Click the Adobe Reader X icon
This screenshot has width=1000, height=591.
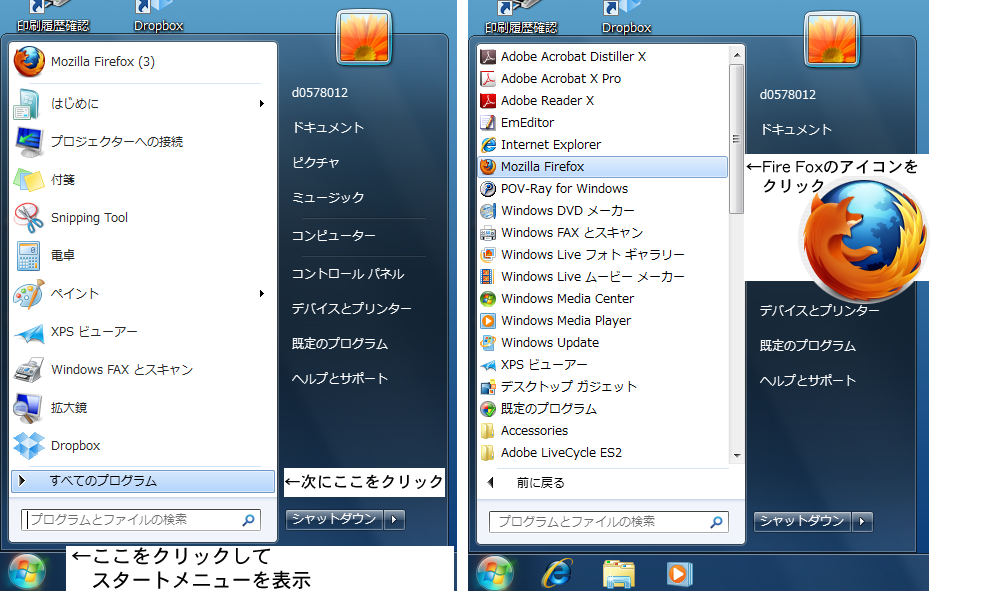(x=488, y=100)
